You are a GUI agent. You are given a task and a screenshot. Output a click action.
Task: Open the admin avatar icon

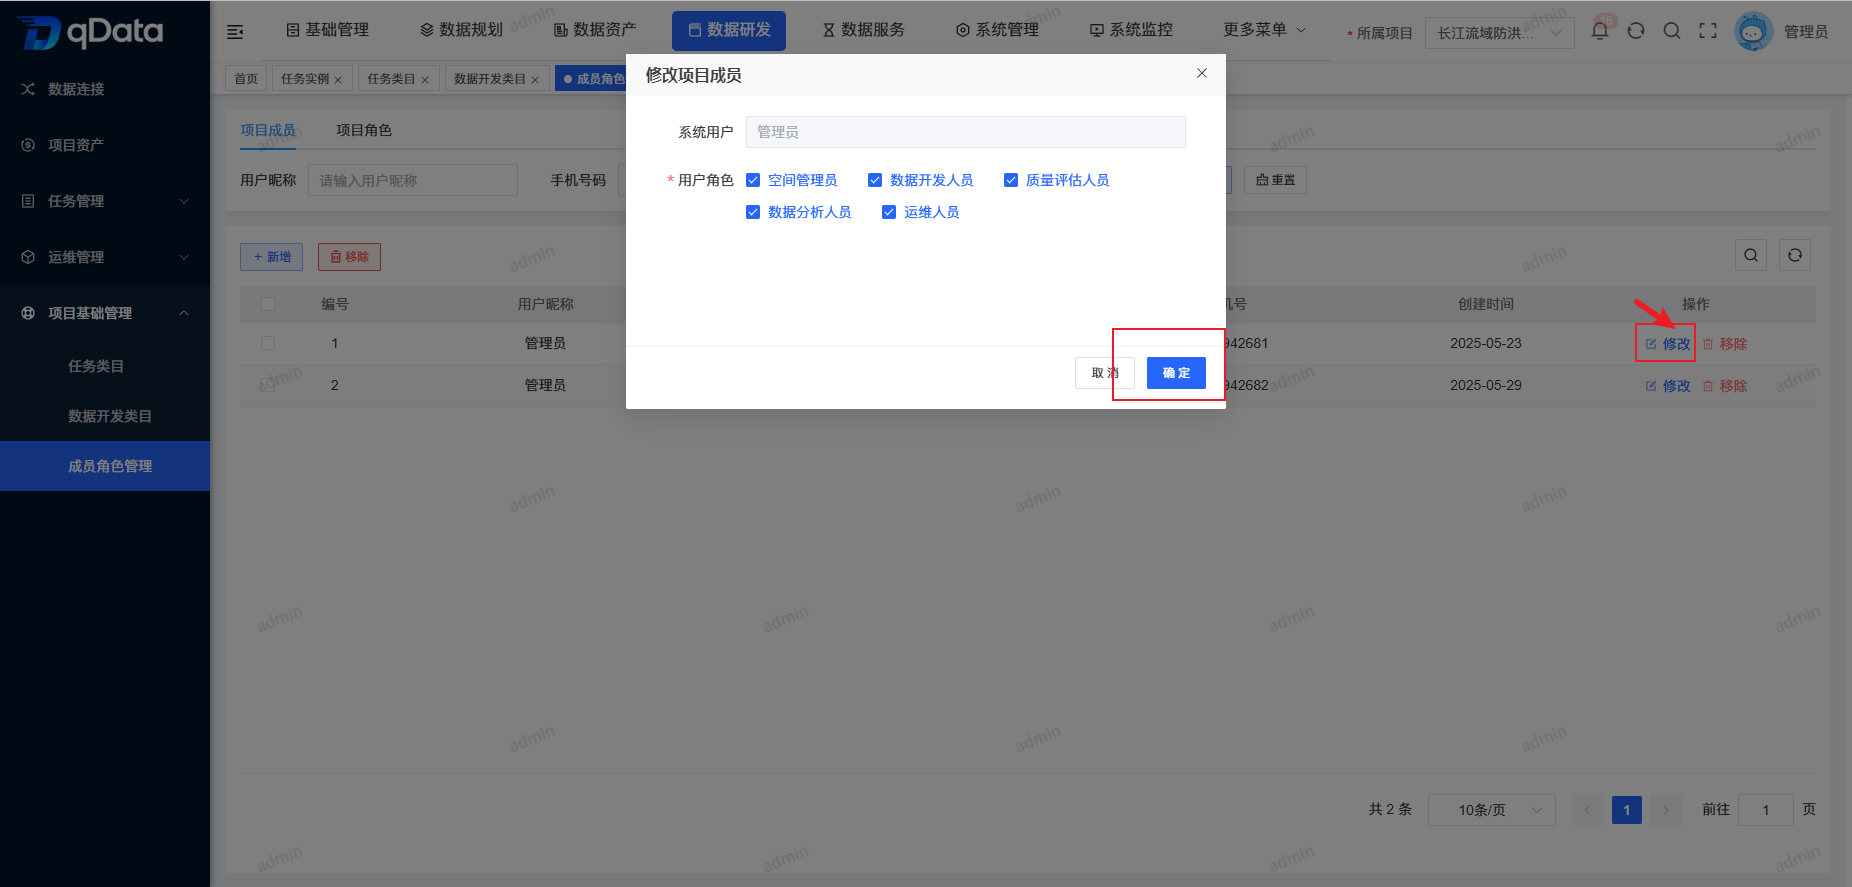(x=1753, y=31)
